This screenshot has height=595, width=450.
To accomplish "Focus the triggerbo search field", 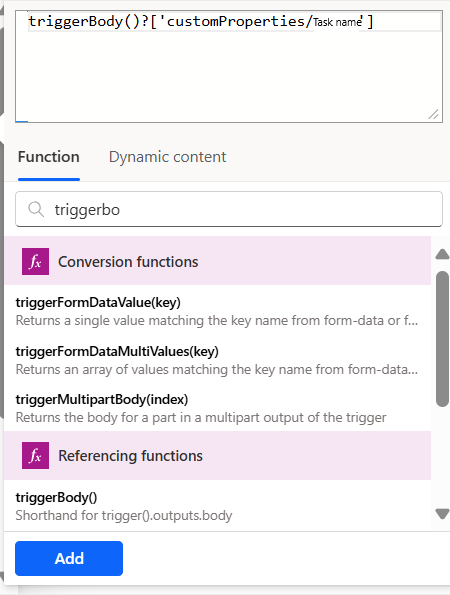I will pyautogui.click(x=229, y=209).
